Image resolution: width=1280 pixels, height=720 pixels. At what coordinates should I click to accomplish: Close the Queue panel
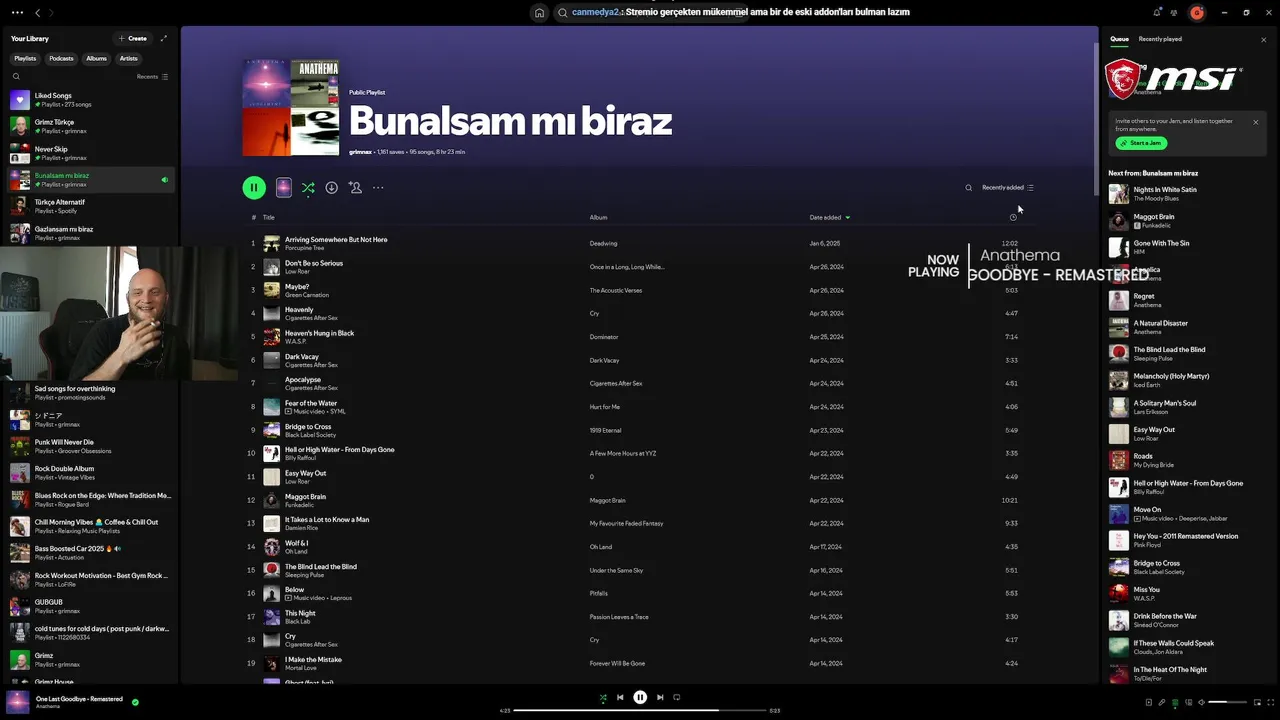(x=1263, y=39)
